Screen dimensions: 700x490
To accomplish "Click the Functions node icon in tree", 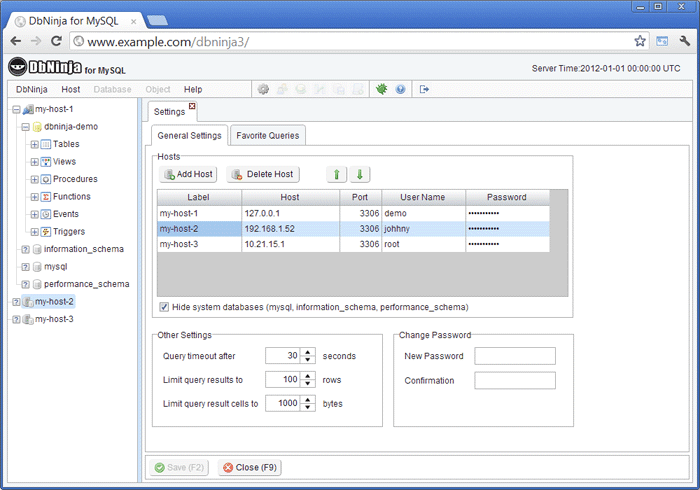I will pos(46,196).
